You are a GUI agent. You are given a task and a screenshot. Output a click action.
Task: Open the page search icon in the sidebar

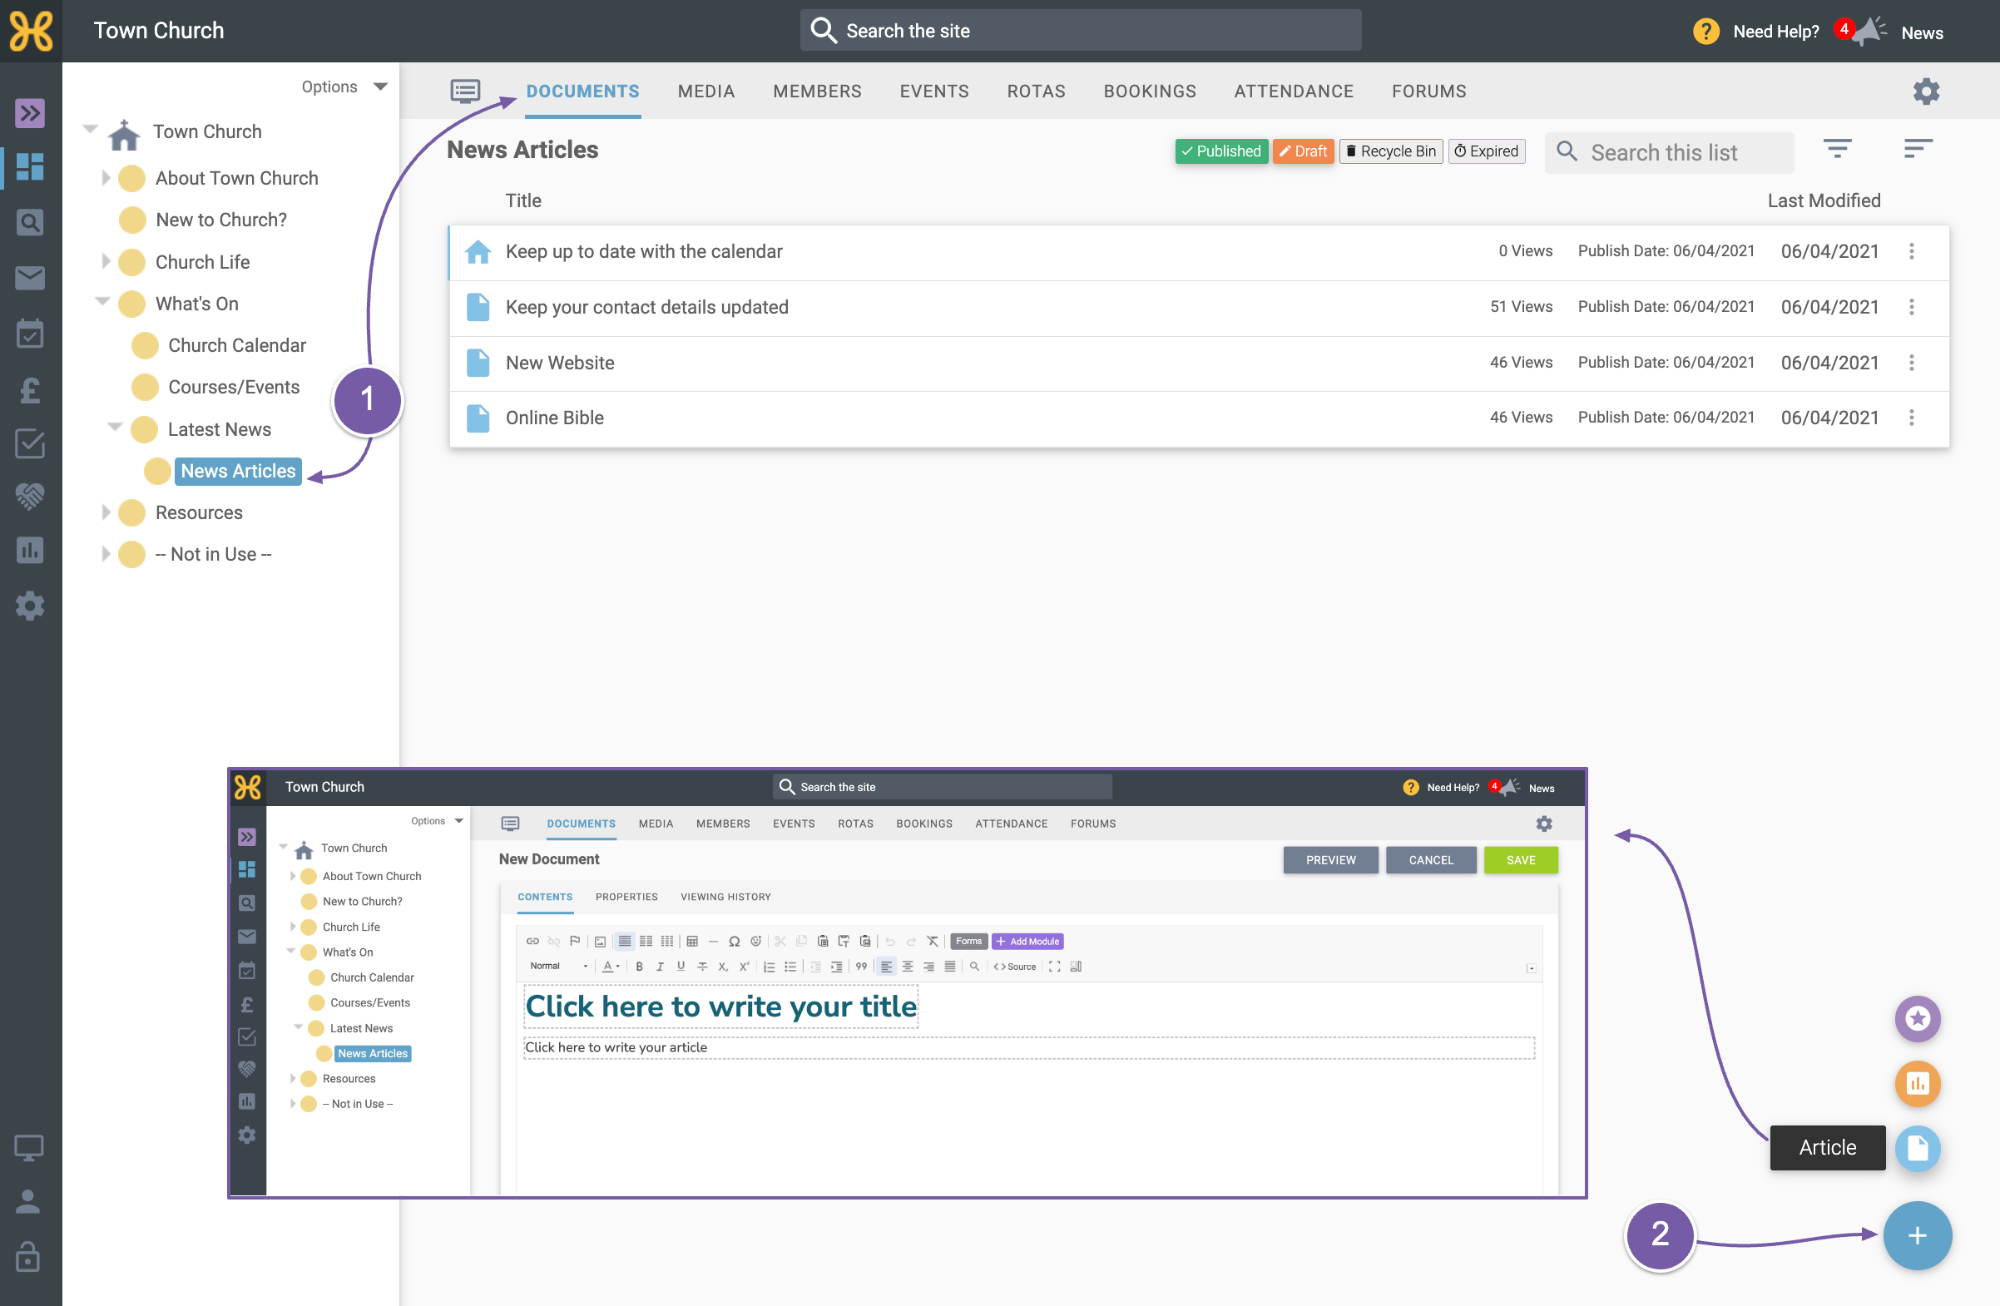click(x=30, y=222)
